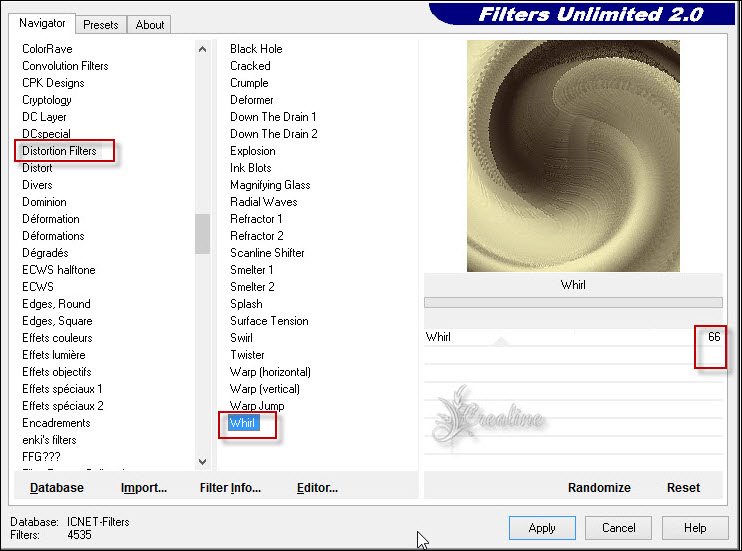Select Magnifying Glass filter
Viewport: 742px width, 551px height.
tap(270, 185)
